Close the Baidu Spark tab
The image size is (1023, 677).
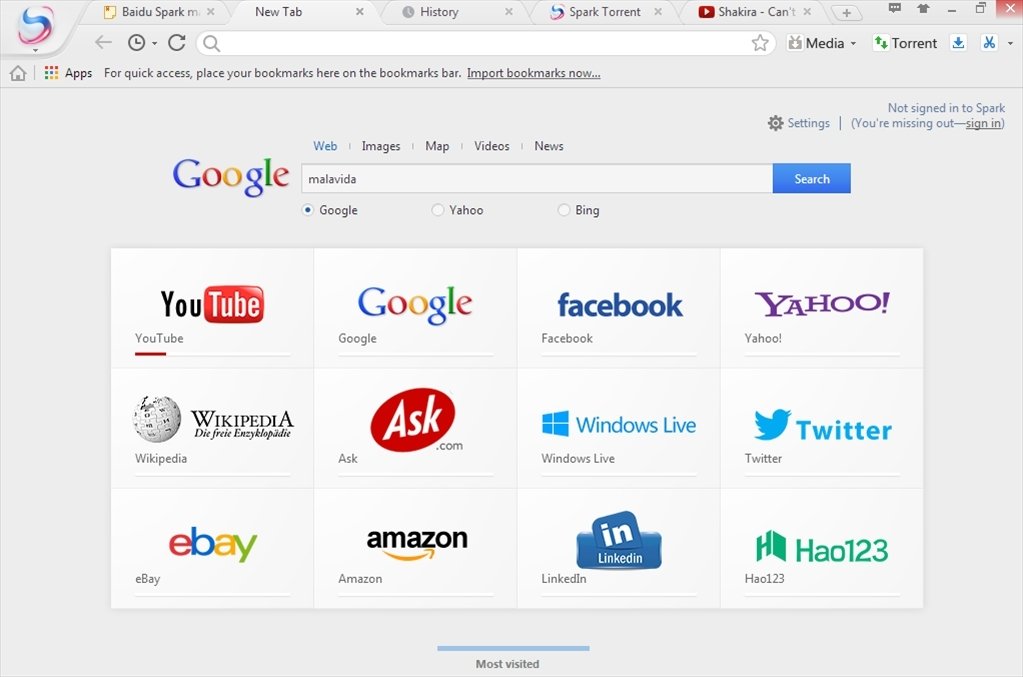[211, 12]
